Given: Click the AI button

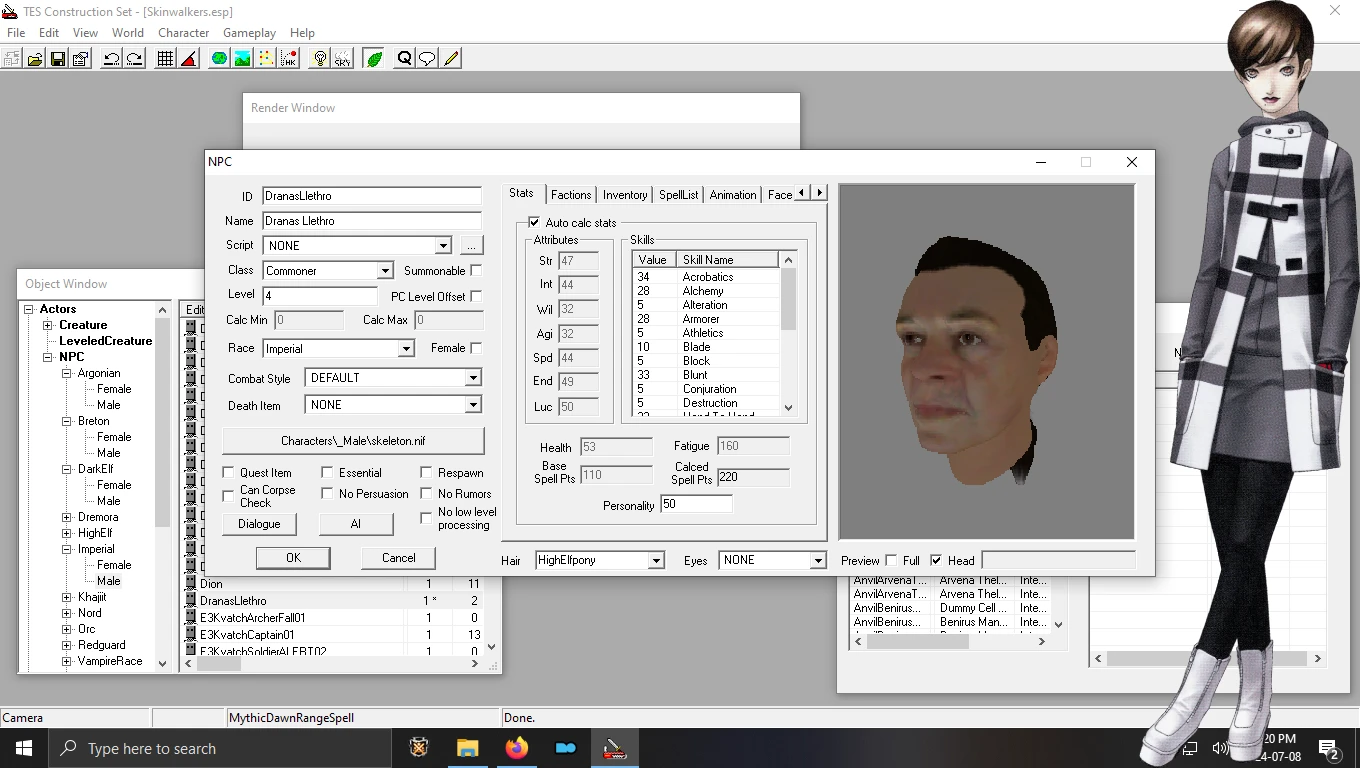Looking at the screenshot, I should (355, 524).
